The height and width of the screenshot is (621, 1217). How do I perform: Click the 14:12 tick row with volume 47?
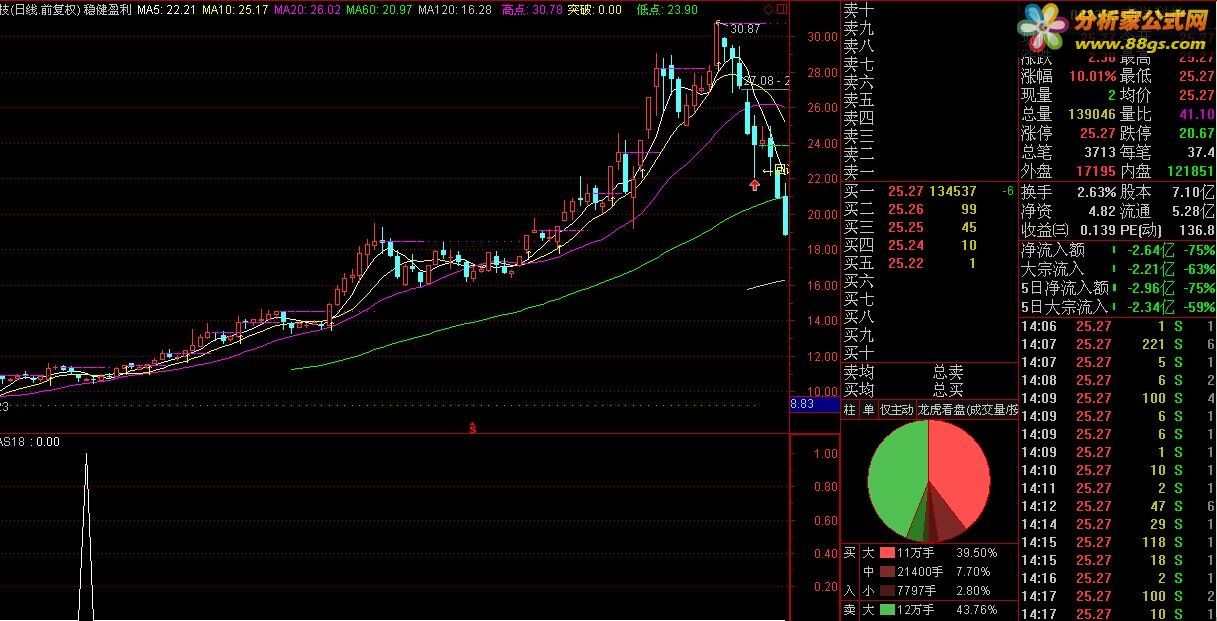click(x=1118, y=506)
